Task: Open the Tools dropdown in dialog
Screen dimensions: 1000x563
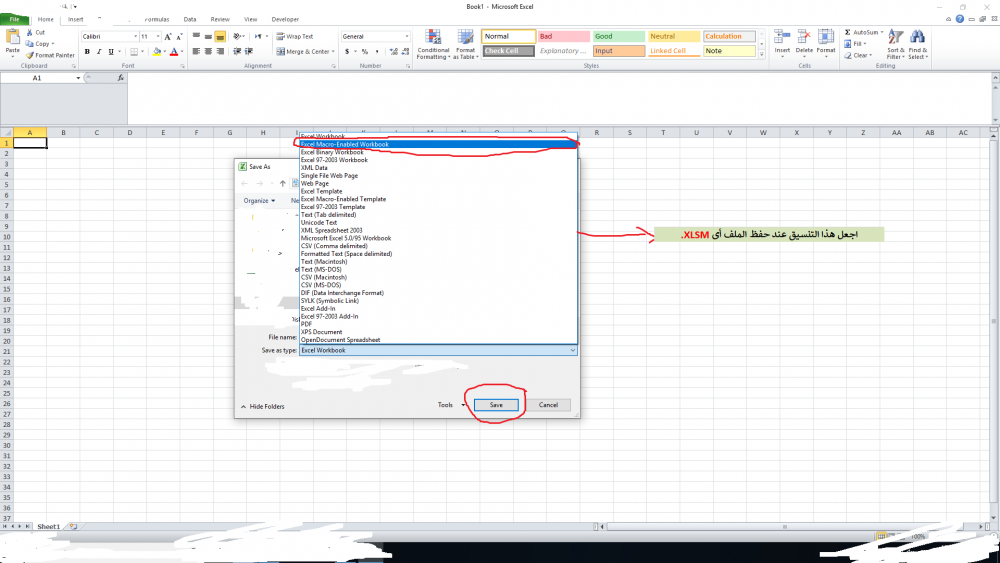Action: [x=451, y=405]
